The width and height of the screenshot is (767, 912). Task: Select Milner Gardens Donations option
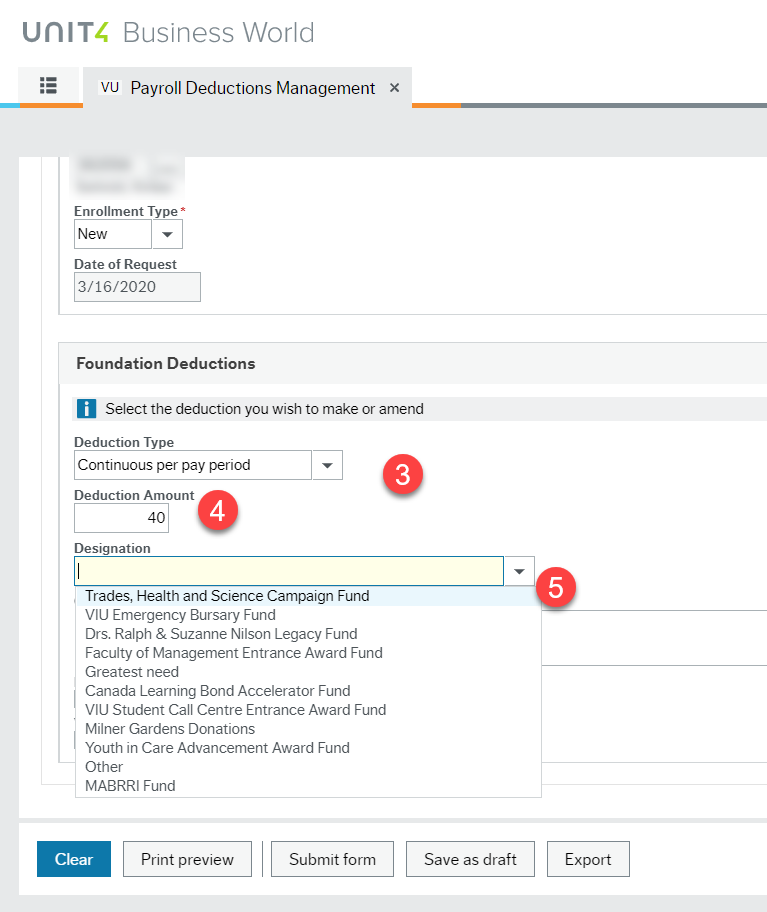tap(170, 729)
